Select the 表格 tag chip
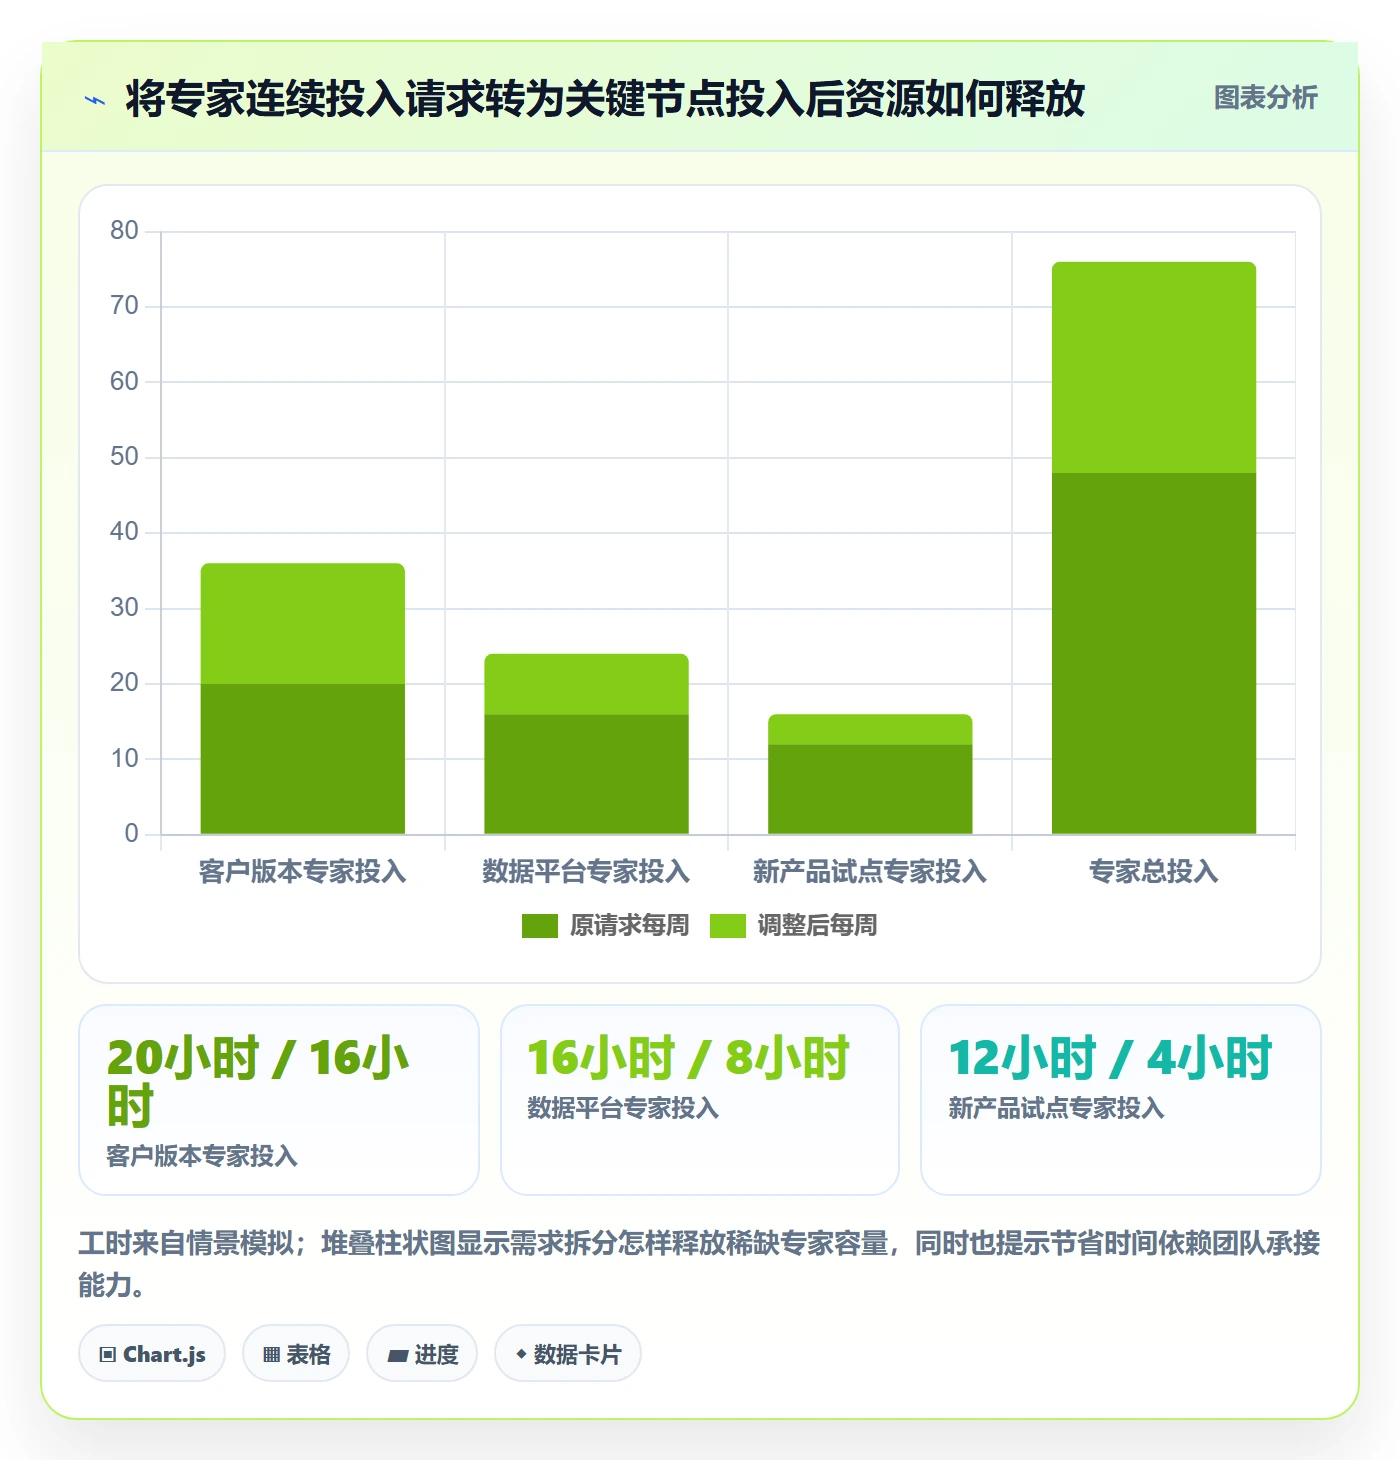This screenshot has width=1400, height=1460. (296, 1354)
